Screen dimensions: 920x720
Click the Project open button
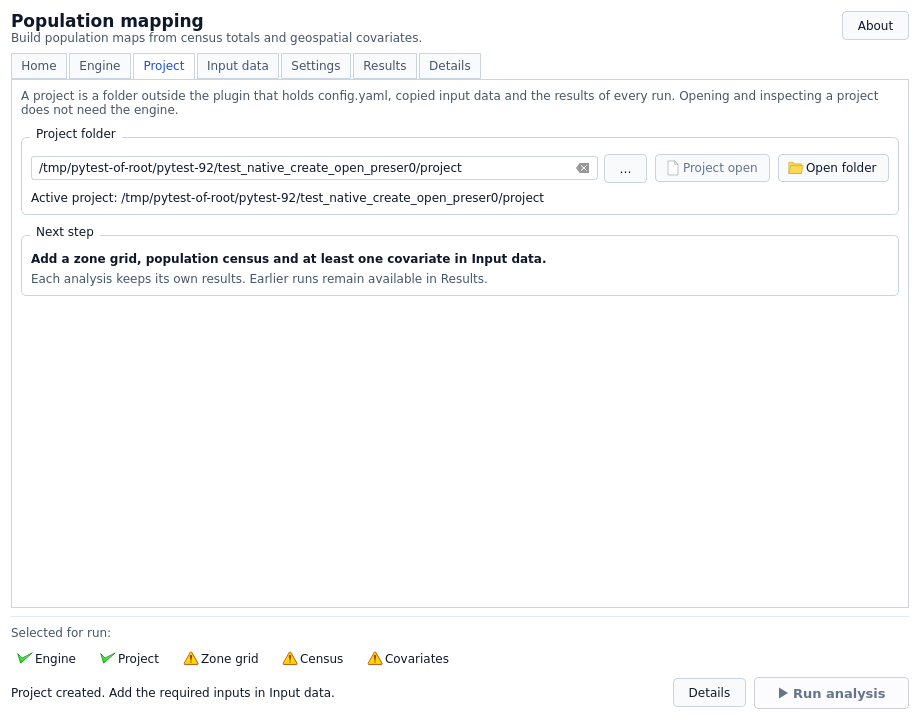tap(712, 168)
